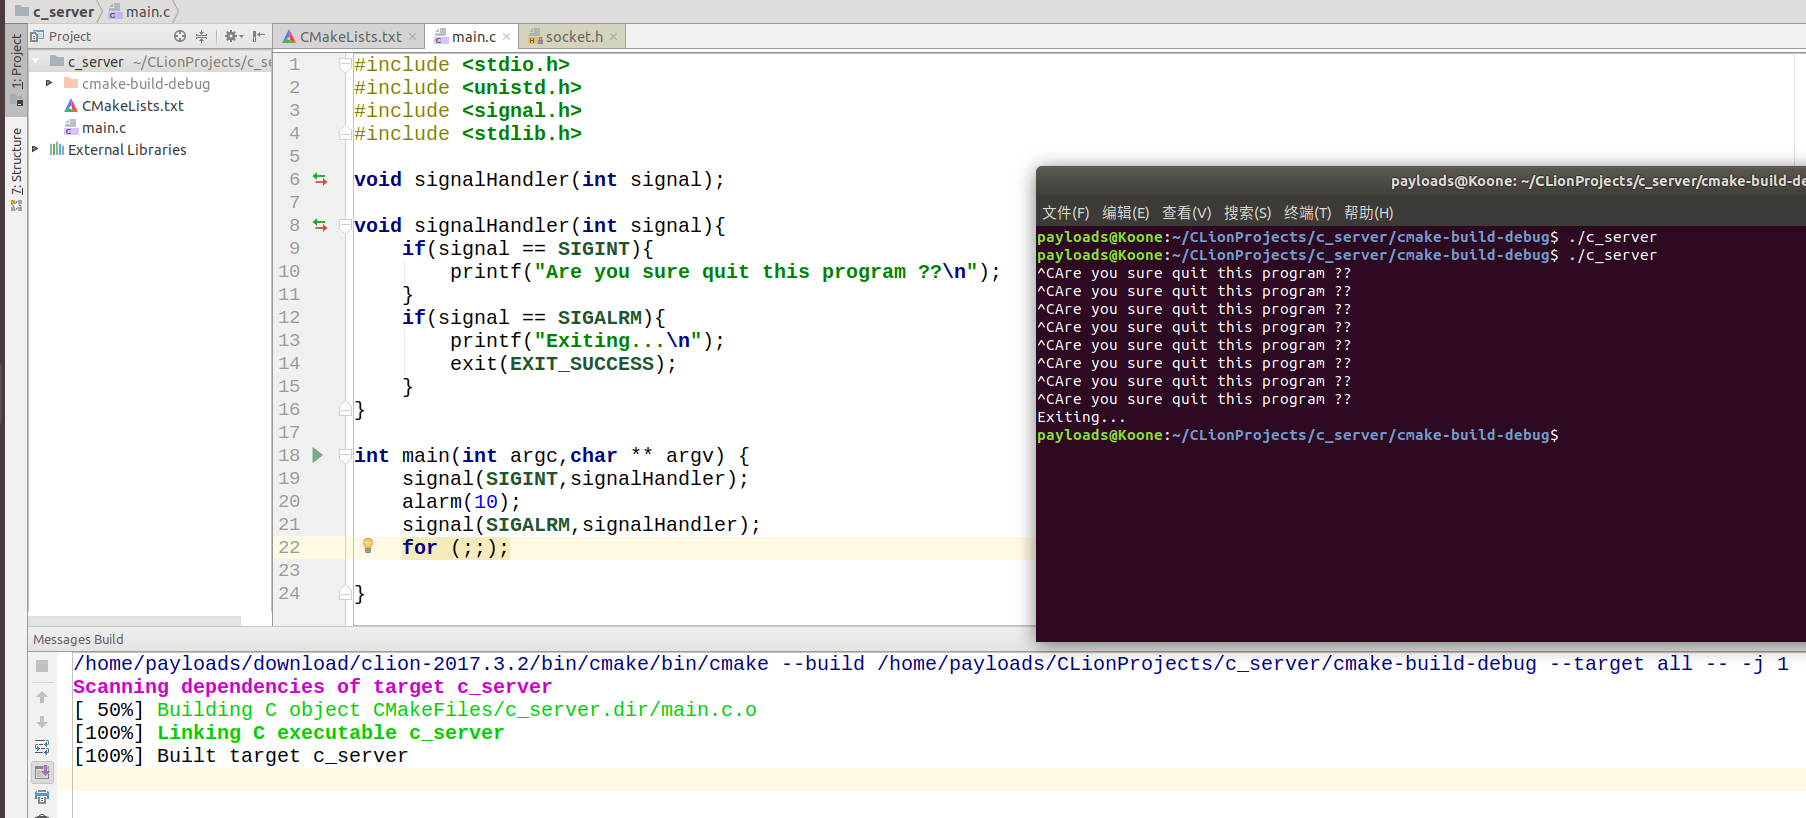Click the gutter navigation arrows on line 8

(320, 225)
